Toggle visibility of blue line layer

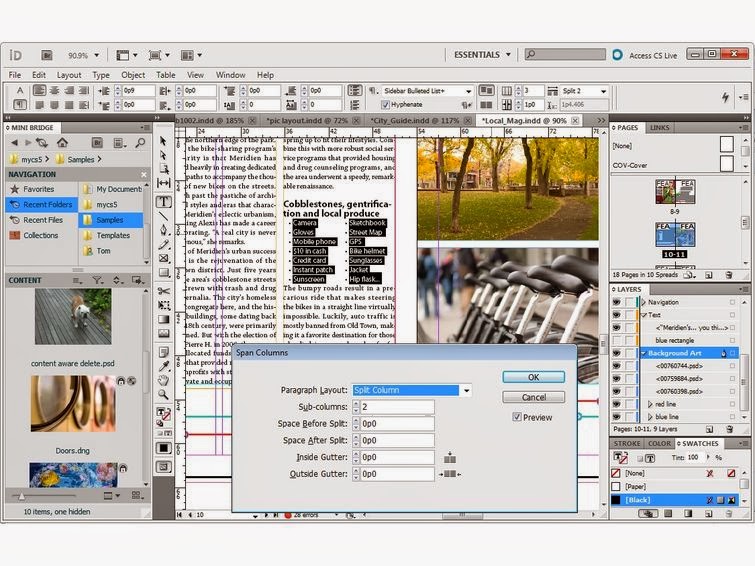click(x=616, y=417)
